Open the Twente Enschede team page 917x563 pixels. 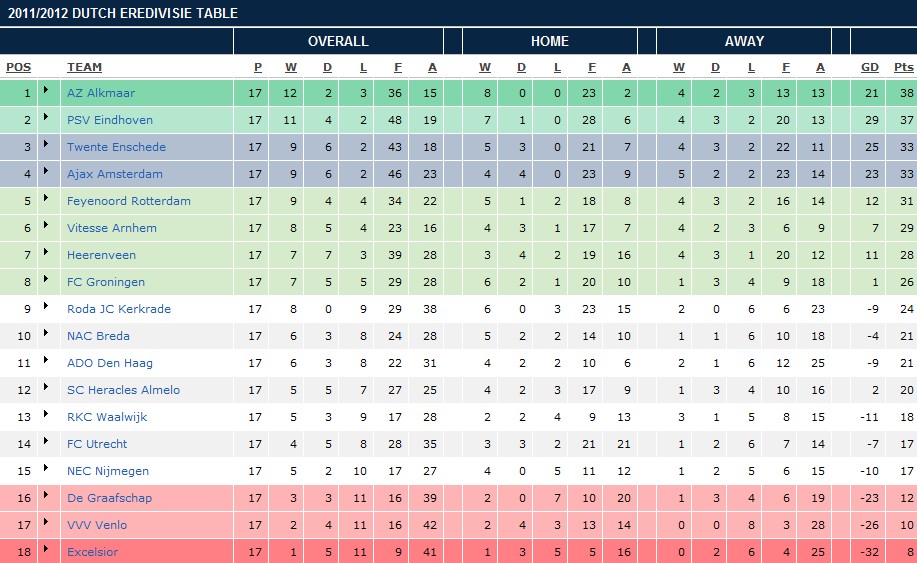click(116, 147)
